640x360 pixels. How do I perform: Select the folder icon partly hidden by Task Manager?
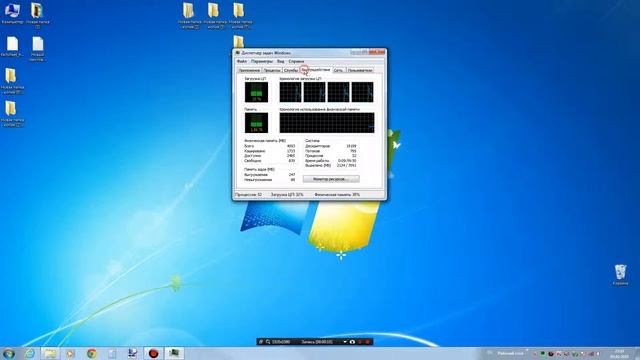239,41
